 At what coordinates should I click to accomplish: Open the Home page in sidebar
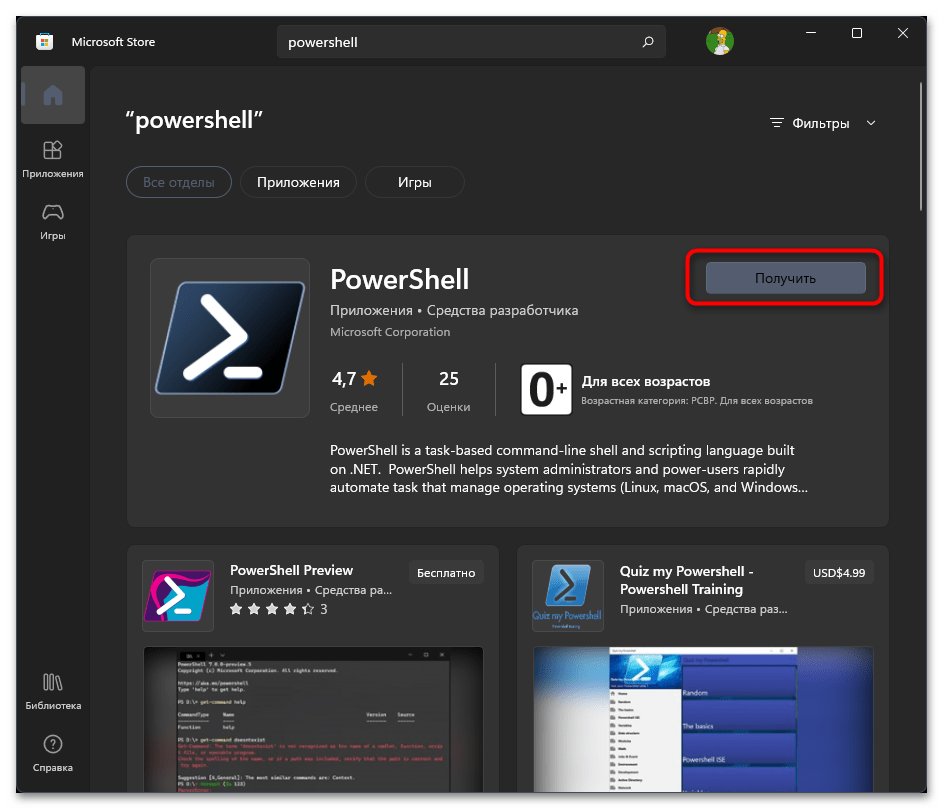click(52, 96)
